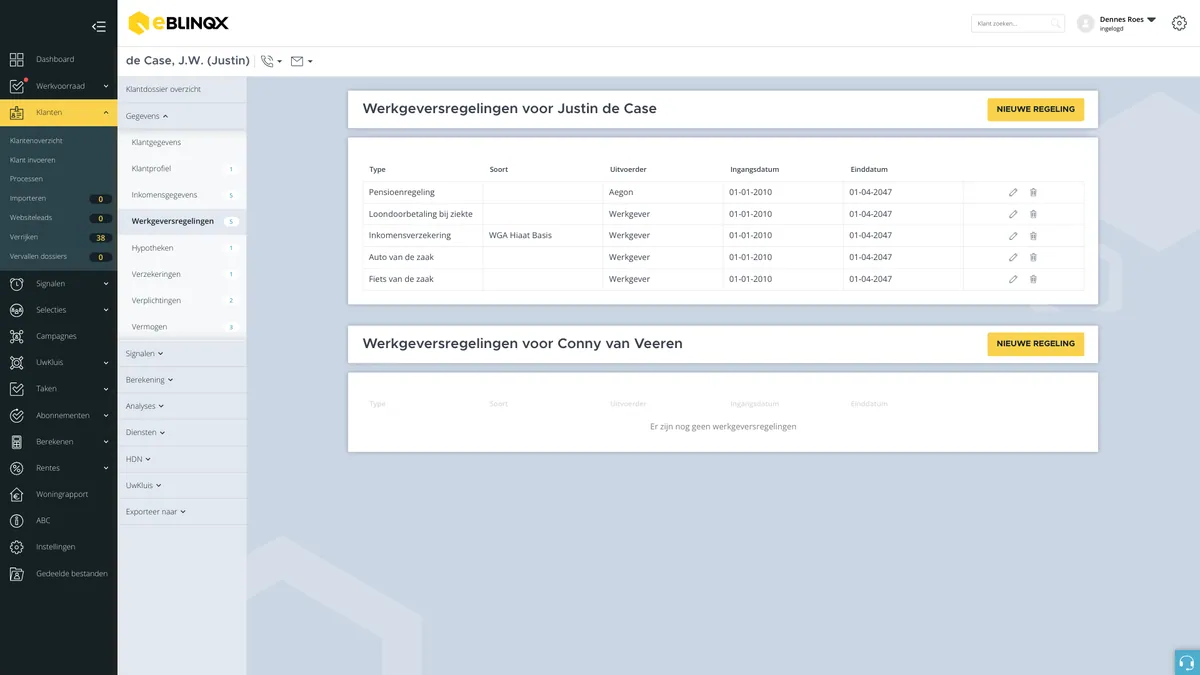Click the Klant zoeken search field
This screenshot has width=1200, height=675.
(x=1018, y=23)
